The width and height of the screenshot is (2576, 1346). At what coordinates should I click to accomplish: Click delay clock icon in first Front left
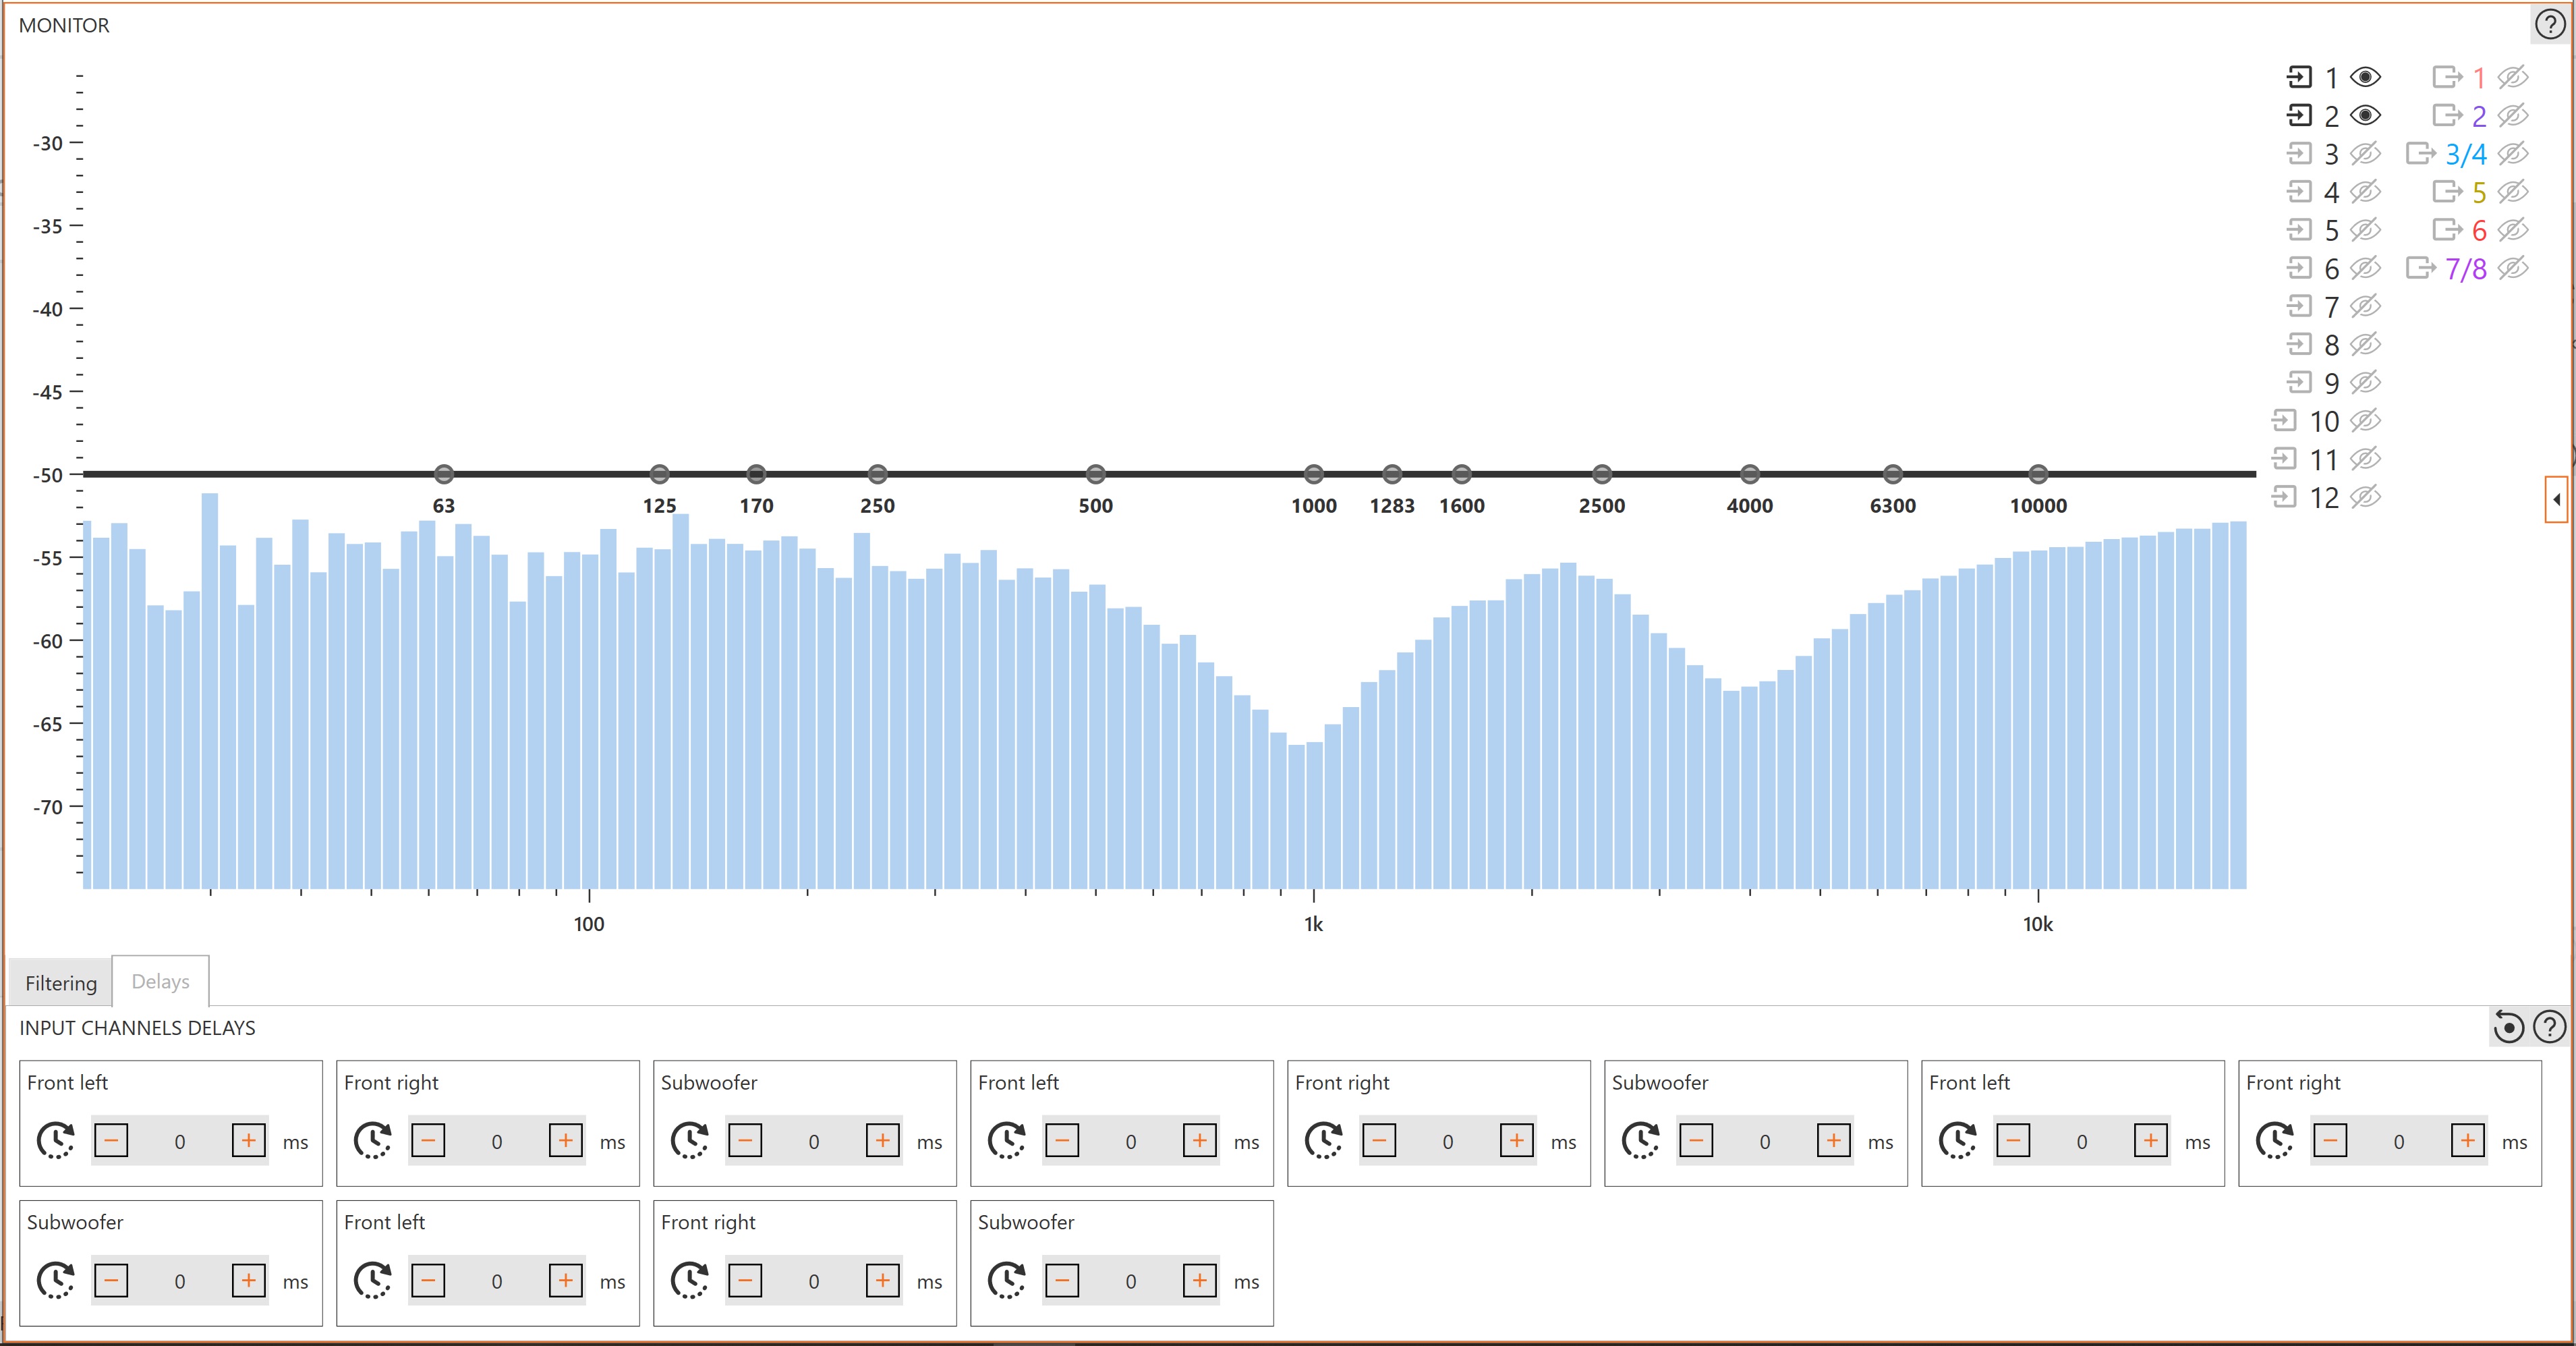tap(55, 1141)
